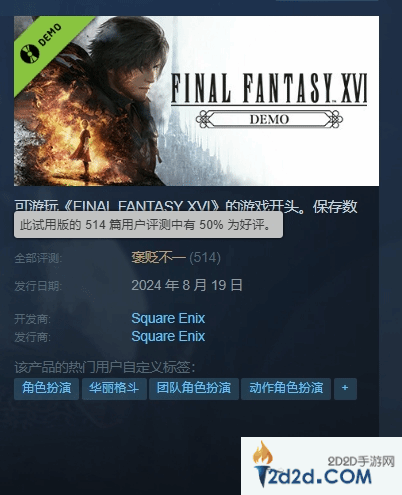This screenshot has height=495, width=402.
Task: Open the Square Enix publisher link
Action: pos(168,336)
